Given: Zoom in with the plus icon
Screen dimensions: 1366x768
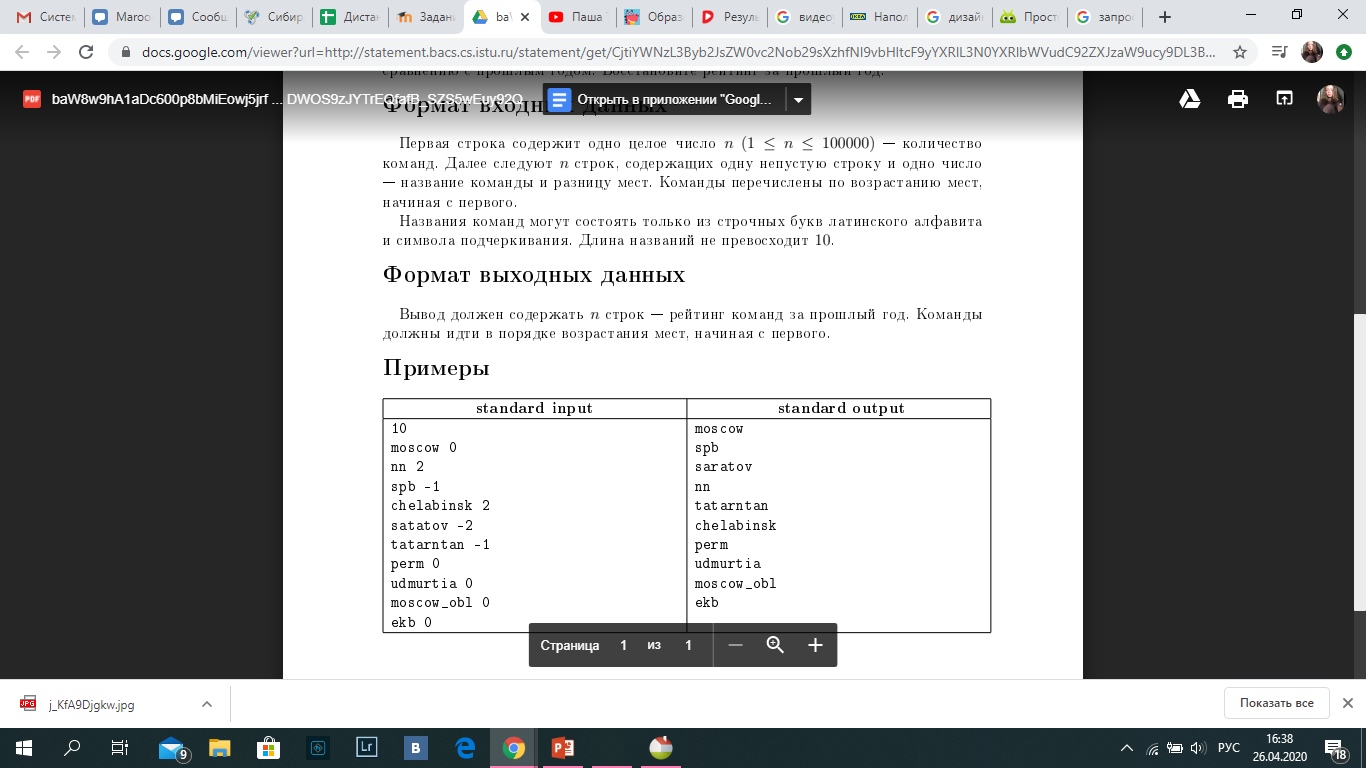Looking at the screenshot, I should 815,645.
